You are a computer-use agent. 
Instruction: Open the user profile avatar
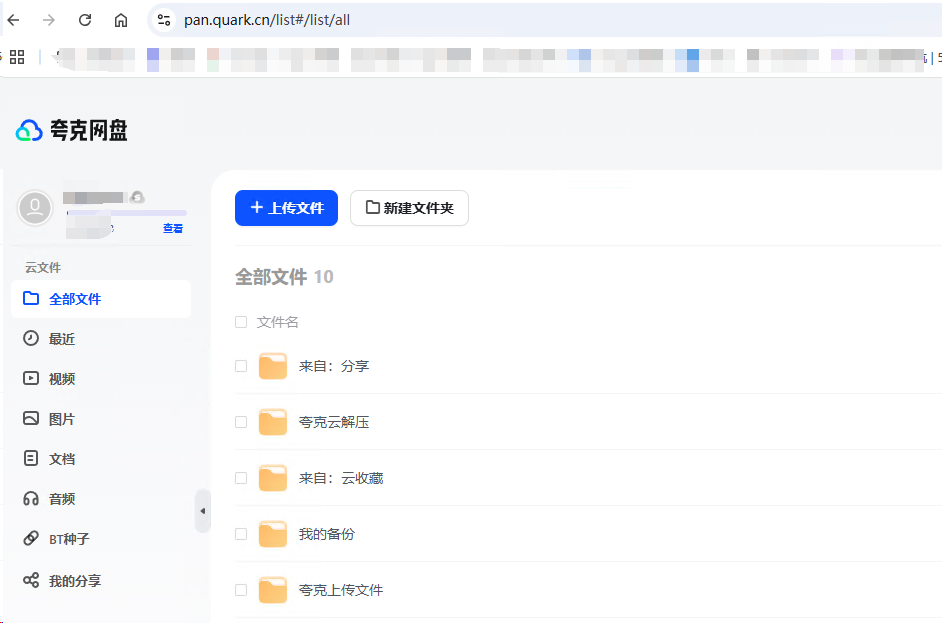click(x=35, y=208)
